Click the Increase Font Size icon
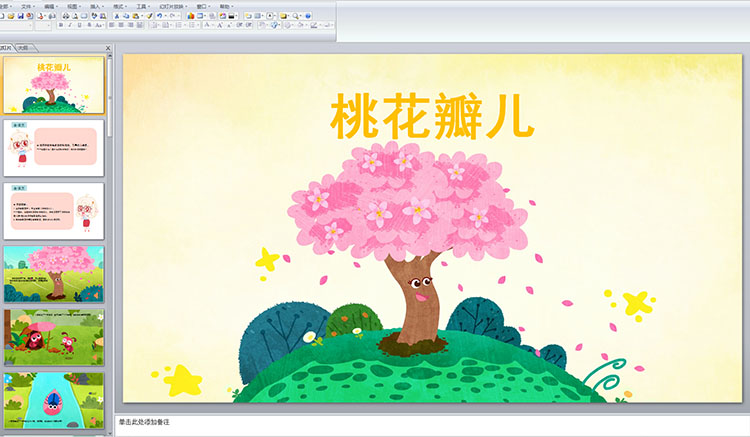Image resolution: width=750 pixels, height=437 pixels. click(x=220, y=25)
